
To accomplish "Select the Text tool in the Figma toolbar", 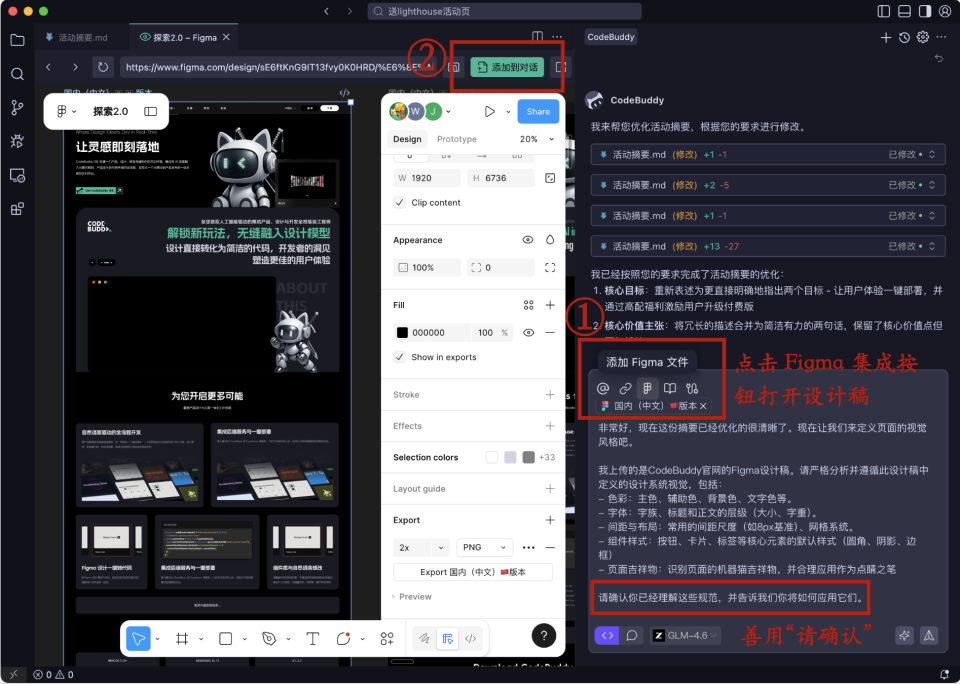I will click(x=313, y=638).
